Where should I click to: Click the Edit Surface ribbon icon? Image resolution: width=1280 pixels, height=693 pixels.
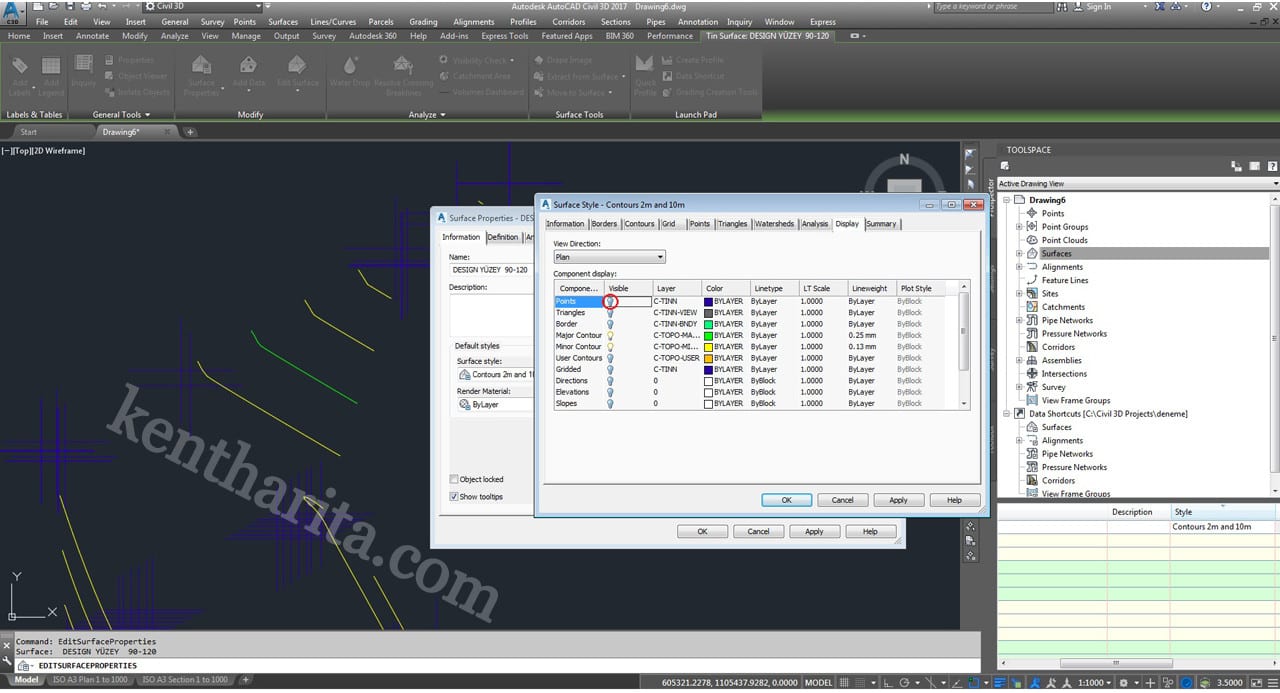point(297,66)
